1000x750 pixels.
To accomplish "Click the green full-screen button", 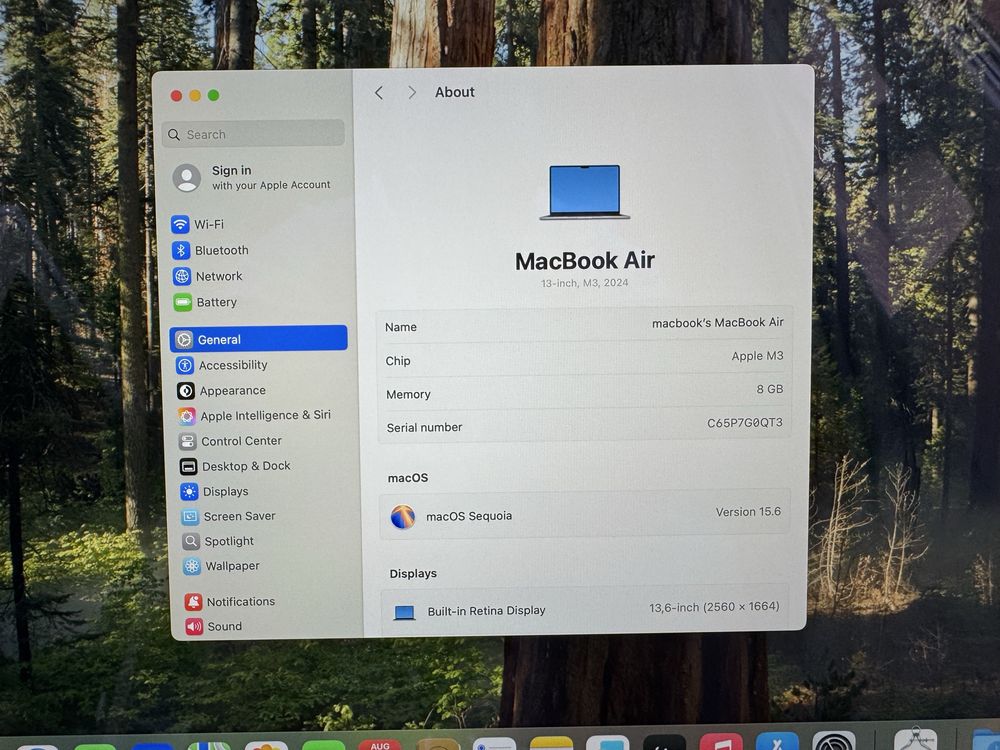I will pyautogui.click(x=214, y=95).
